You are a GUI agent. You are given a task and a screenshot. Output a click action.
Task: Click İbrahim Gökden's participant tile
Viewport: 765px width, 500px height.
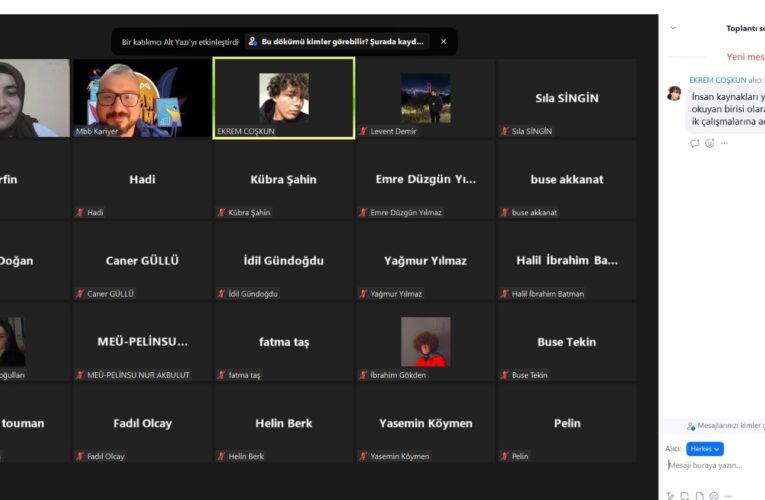pyautogui.click(x=425, y=341)
